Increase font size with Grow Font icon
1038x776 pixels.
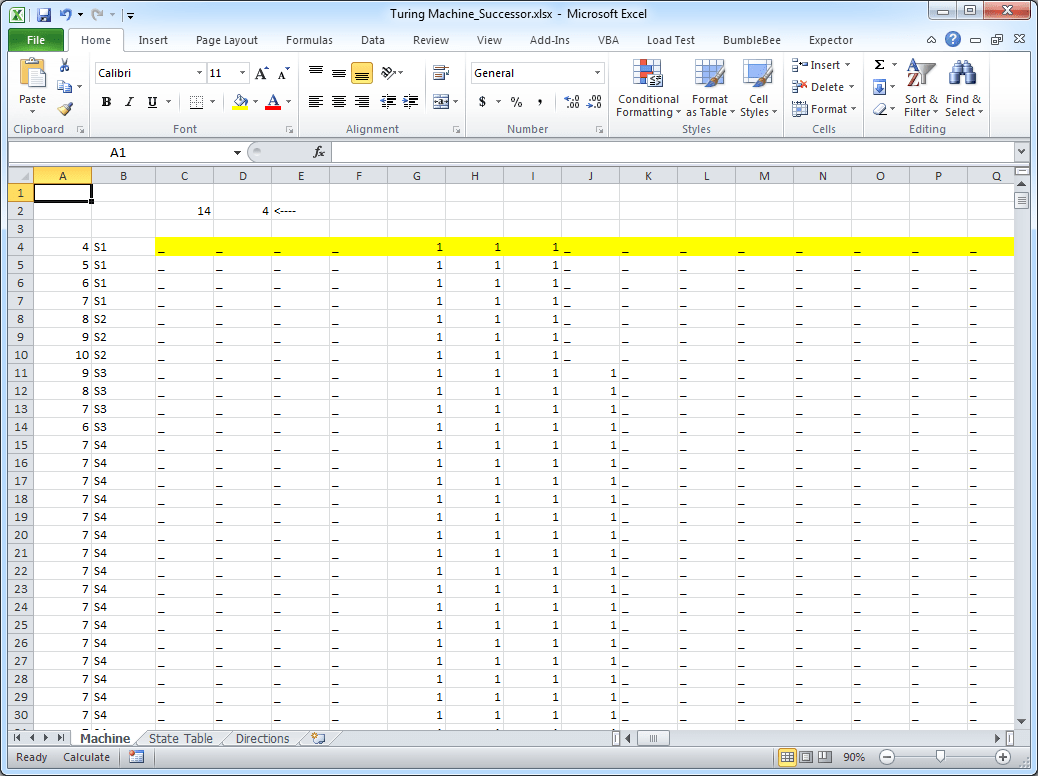pyautogui.click(x=261, y=73)
